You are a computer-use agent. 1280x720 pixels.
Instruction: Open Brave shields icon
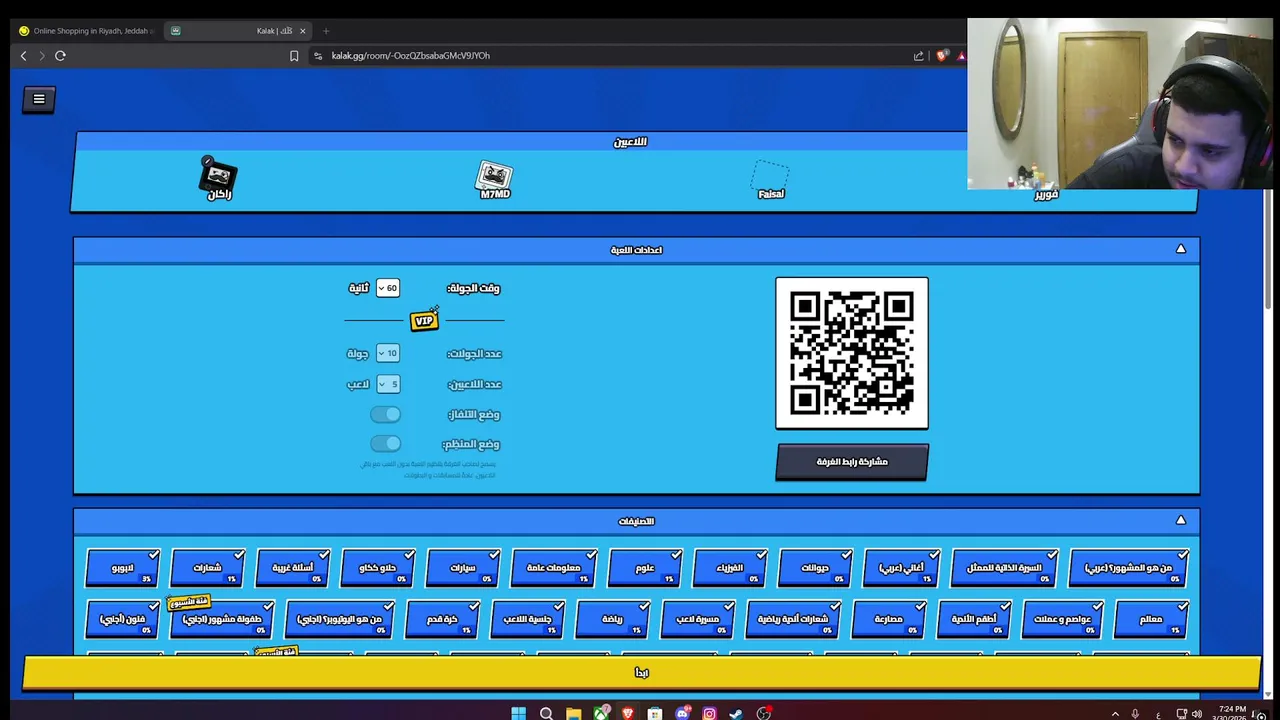coord(941,56)
